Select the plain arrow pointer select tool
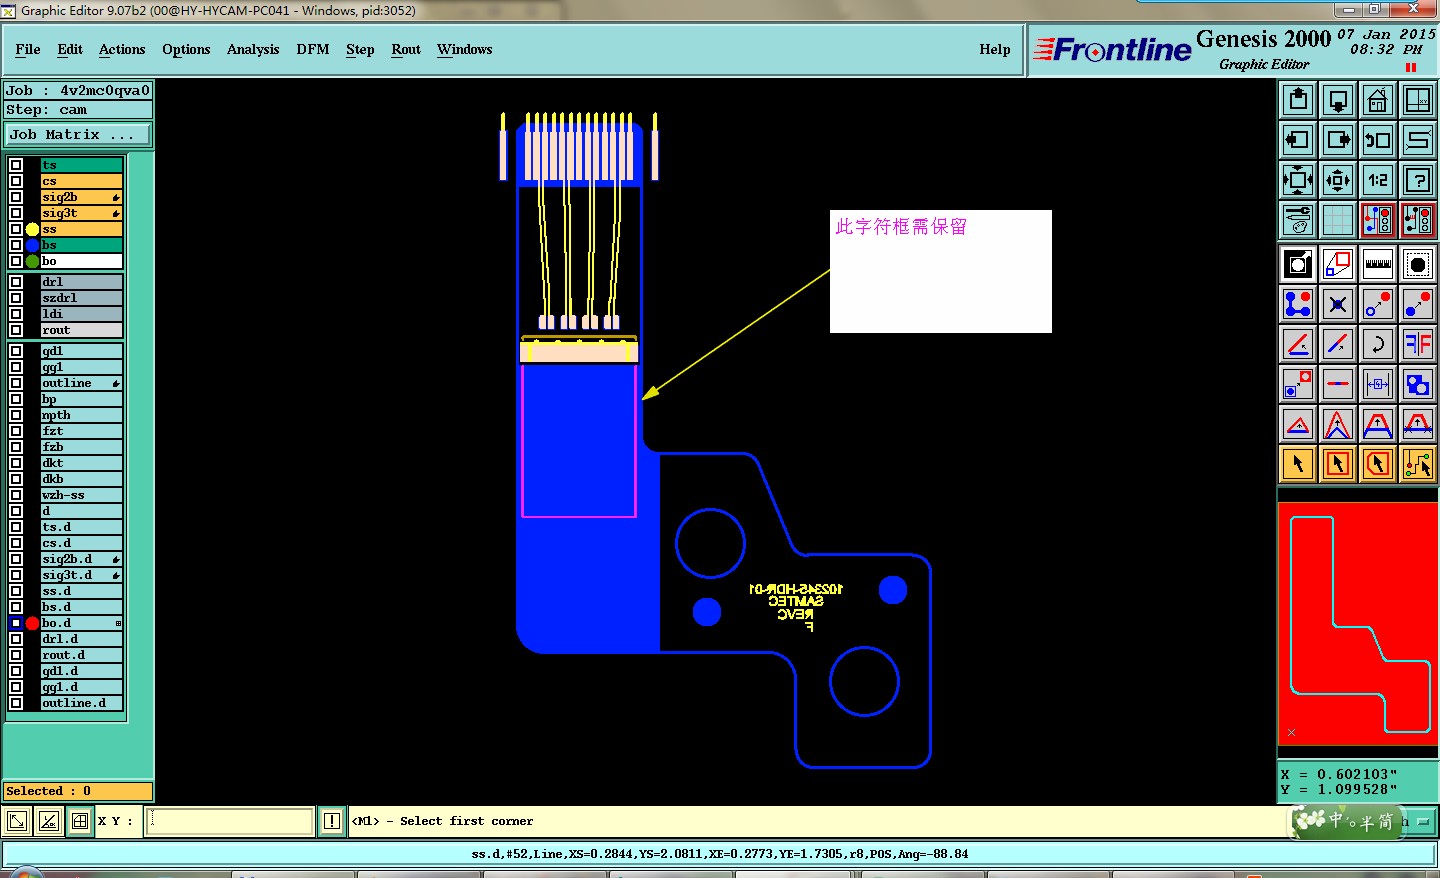Screen dimensions: 1440x878 click(x=1298, y=464)
